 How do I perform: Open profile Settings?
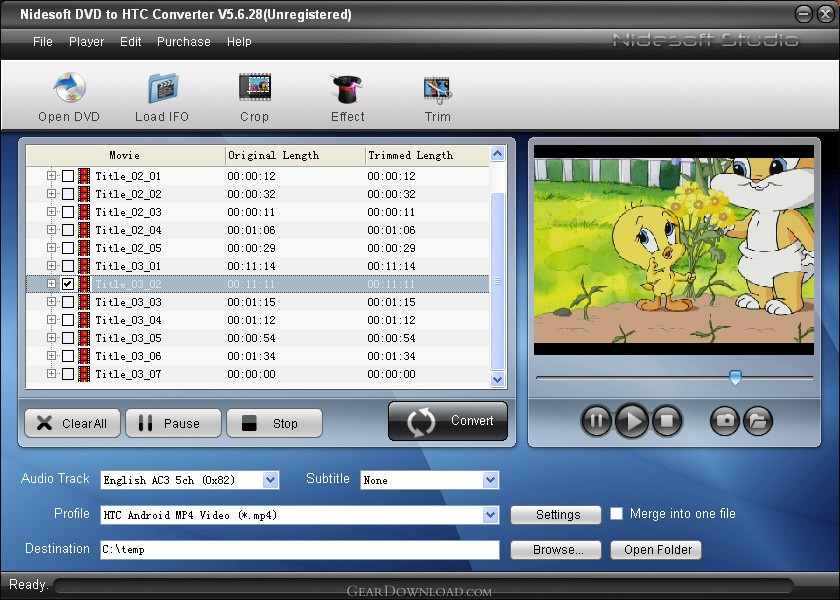pyautogui.click(x=556, y=515)
